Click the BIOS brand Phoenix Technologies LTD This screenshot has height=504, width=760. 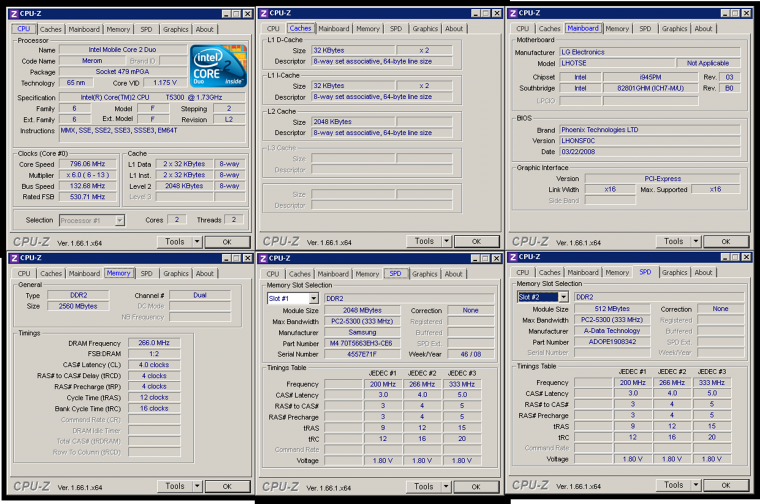point(649,129)
